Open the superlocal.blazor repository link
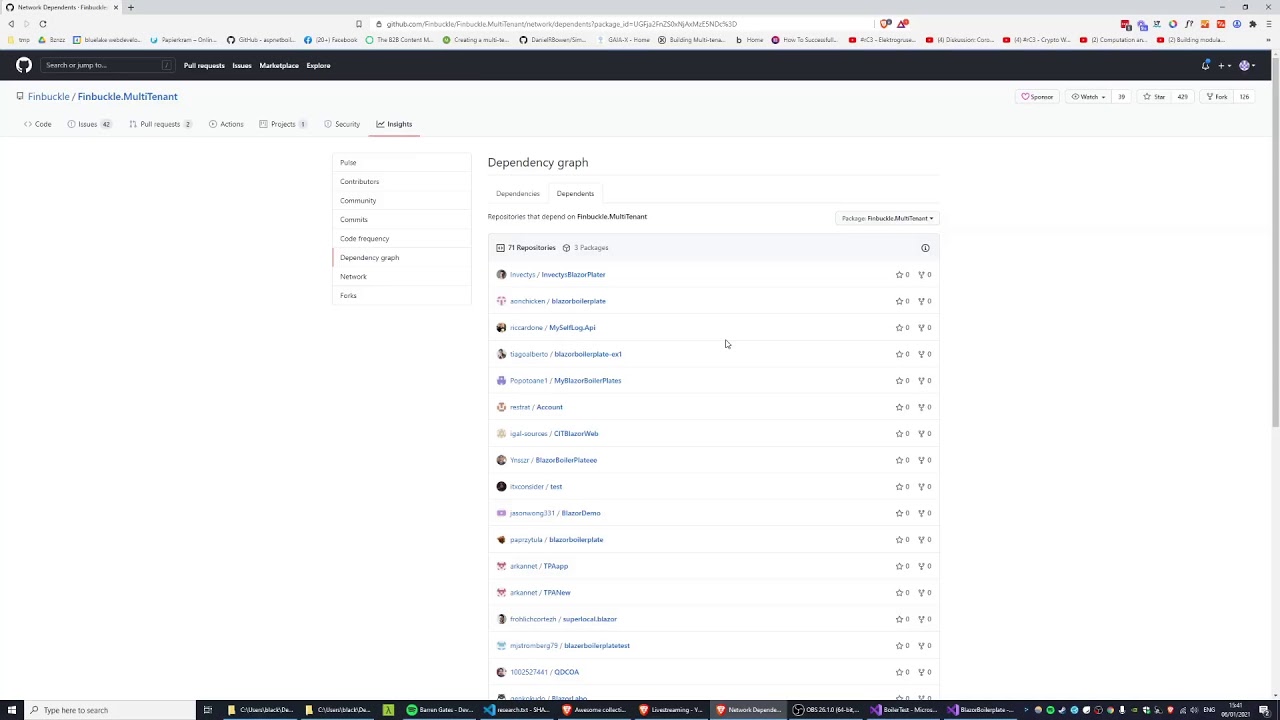Screen dimensions: 1280x720 [x=590, y=619]
